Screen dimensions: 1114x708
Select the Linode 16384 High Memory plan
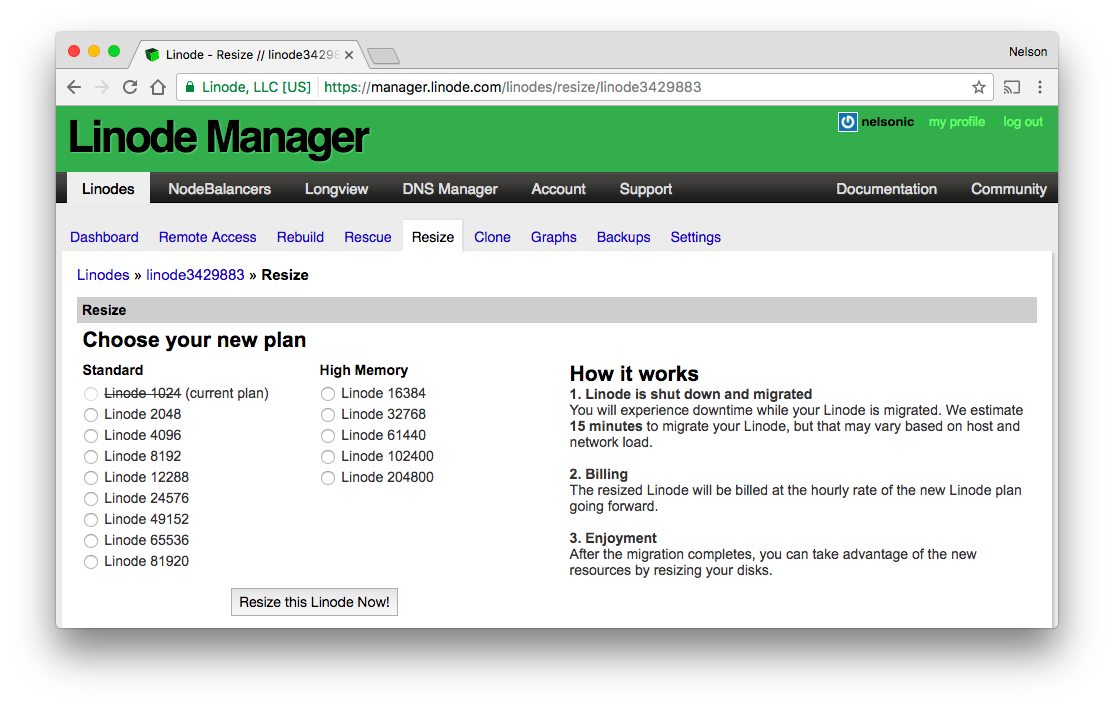click(x=328, y=393)
